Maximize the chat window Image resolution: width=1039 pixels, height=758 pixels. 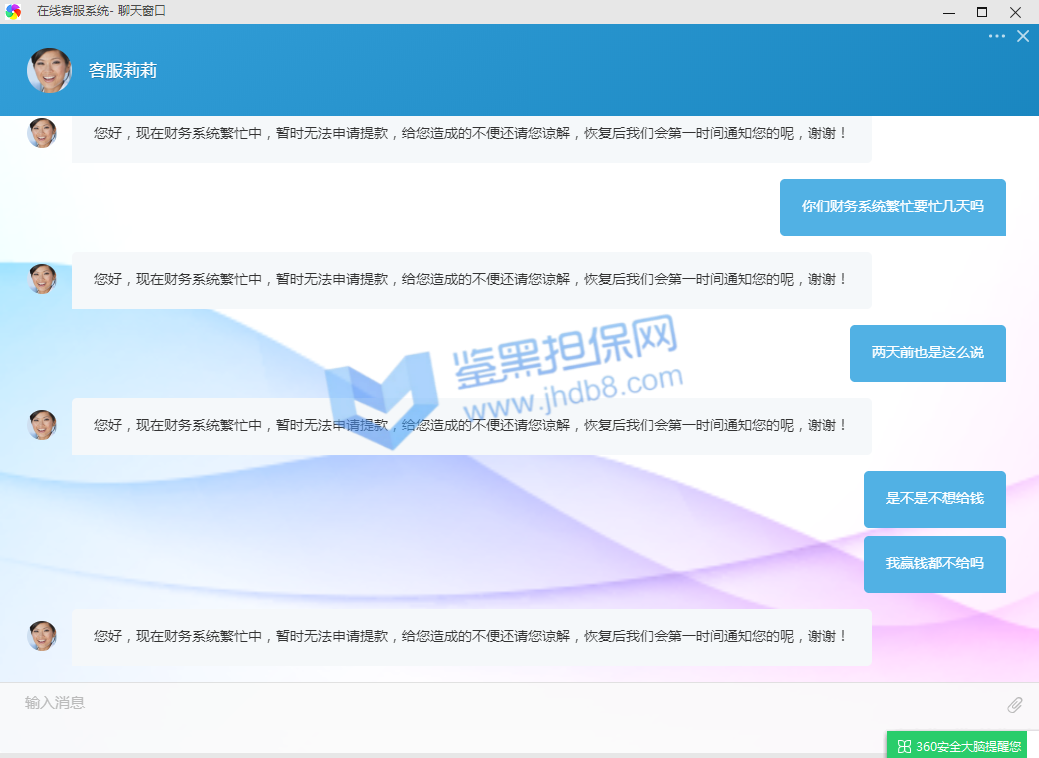point(981,12)
